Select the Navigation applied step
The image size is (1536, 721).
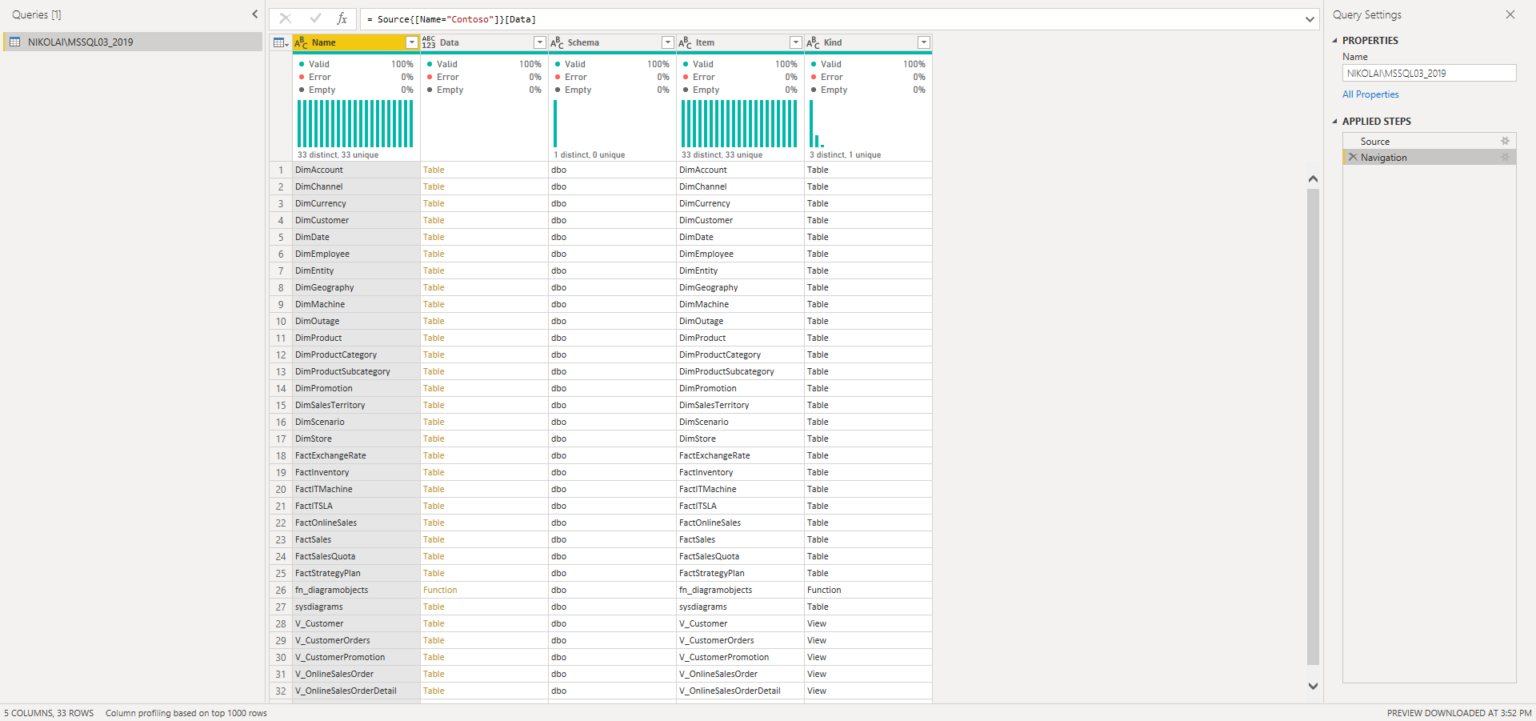[1429, 157]
